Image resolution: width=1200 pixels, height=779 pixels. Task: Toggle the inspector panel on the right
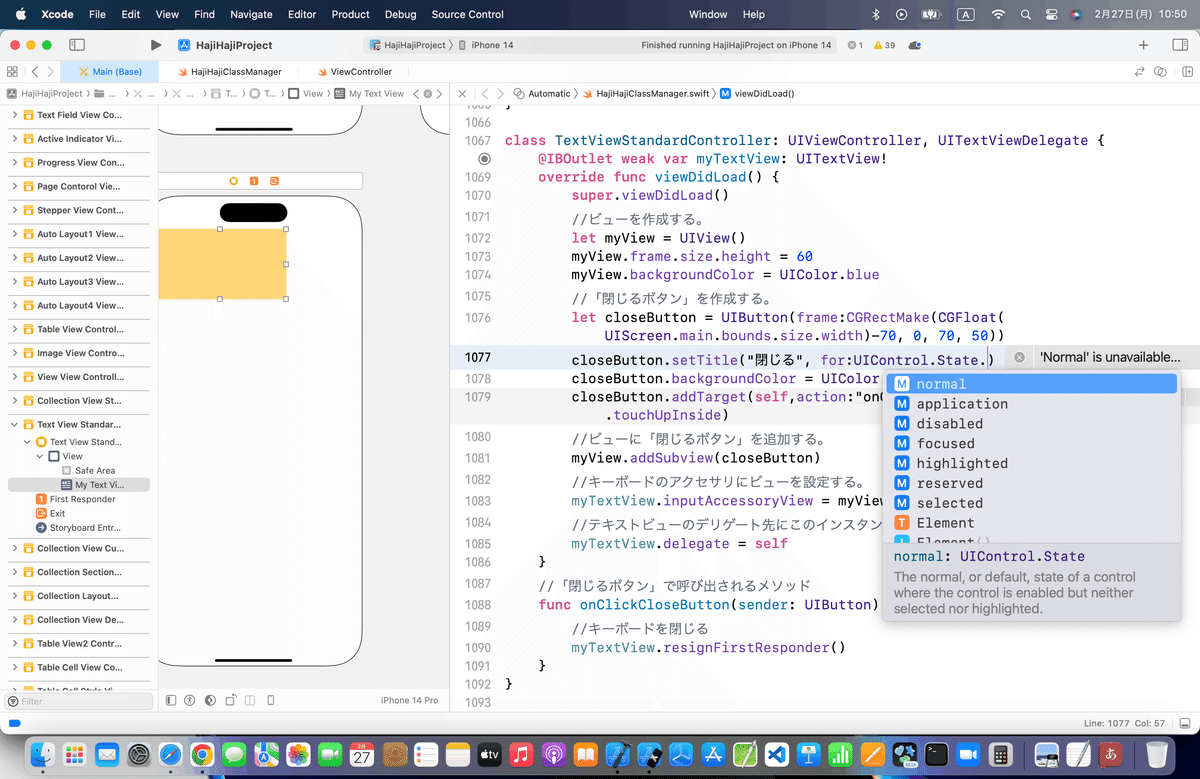(x=1179, y=45)
